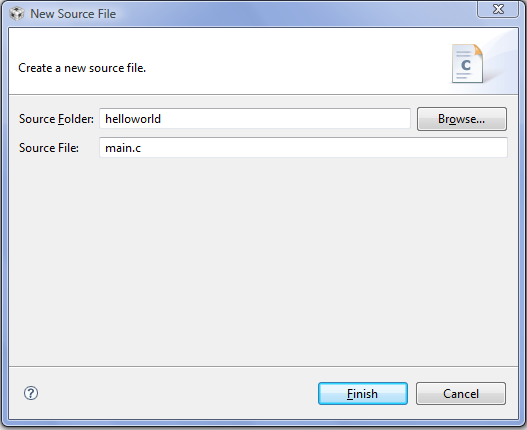The image size is (527, 430).
Task: Open help via the question mark icon
Action: pos(31,393)
